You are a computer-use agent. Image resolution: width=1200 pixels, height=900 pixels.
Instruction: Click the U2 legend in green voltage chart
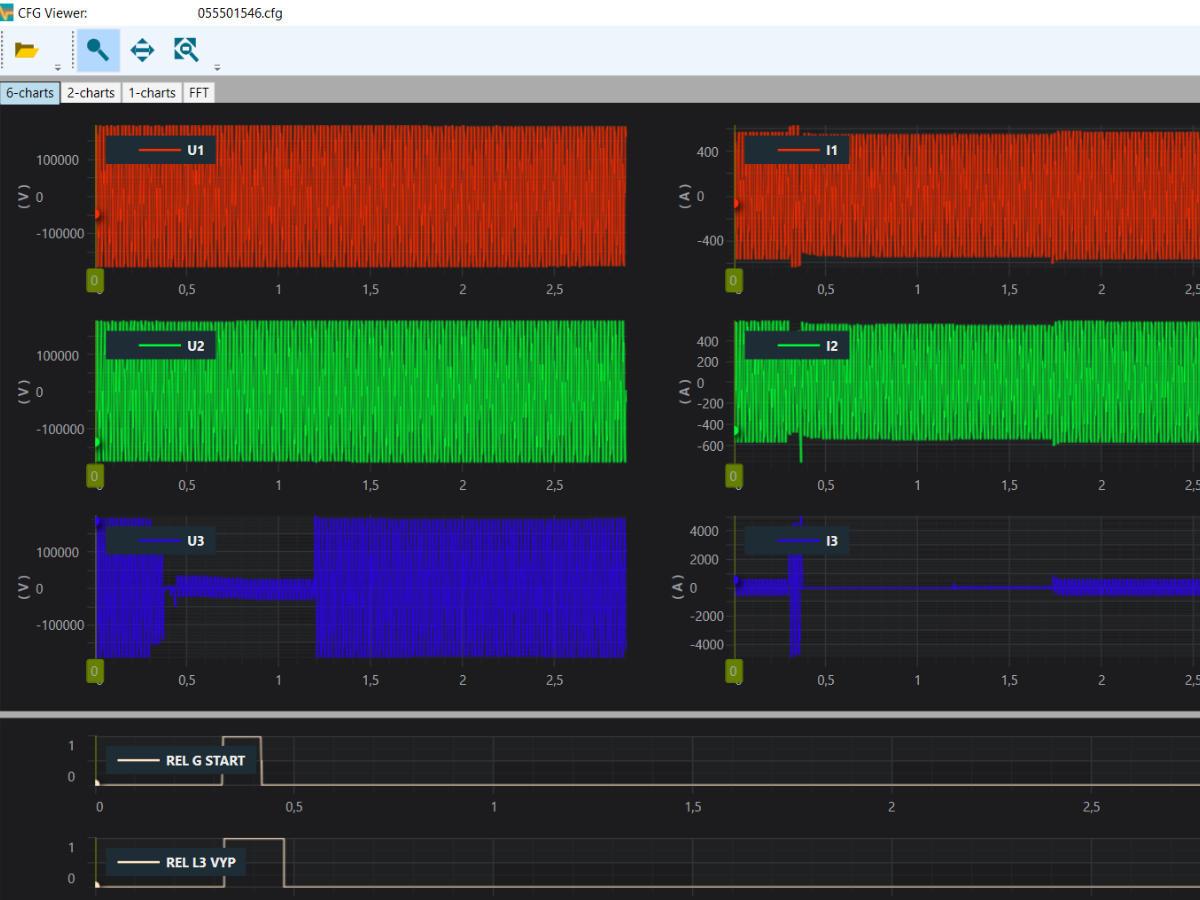click(160, 344)
